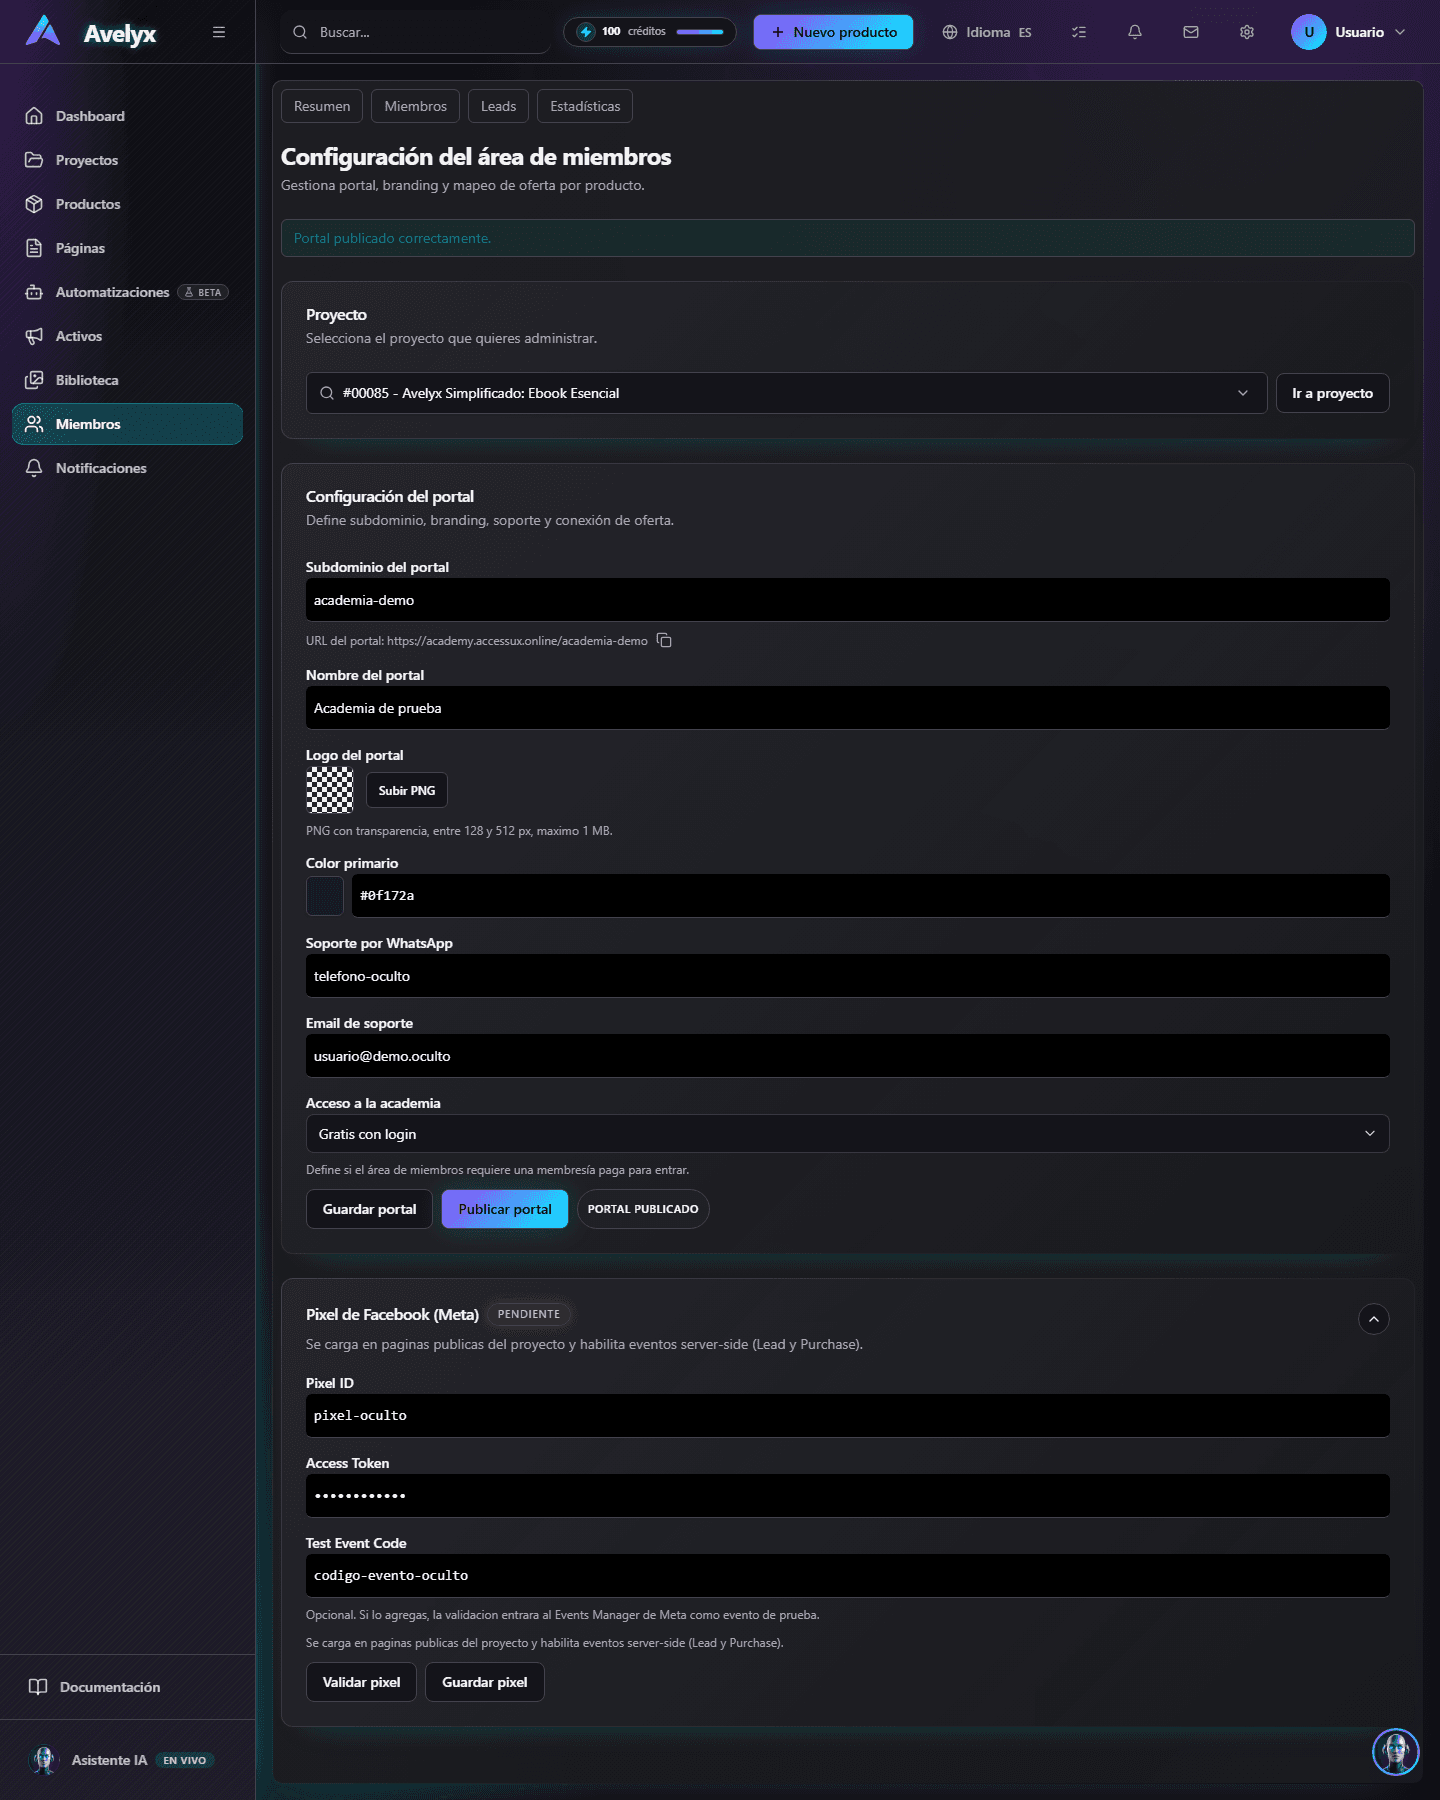Open the notifications bell in the top bar
This screenshot has width=1440, height=1800.
1135,32
